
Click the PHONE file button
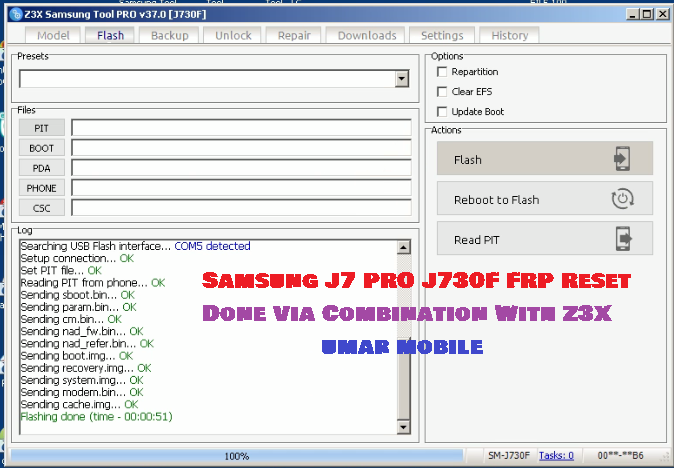[x=42, y=188]
